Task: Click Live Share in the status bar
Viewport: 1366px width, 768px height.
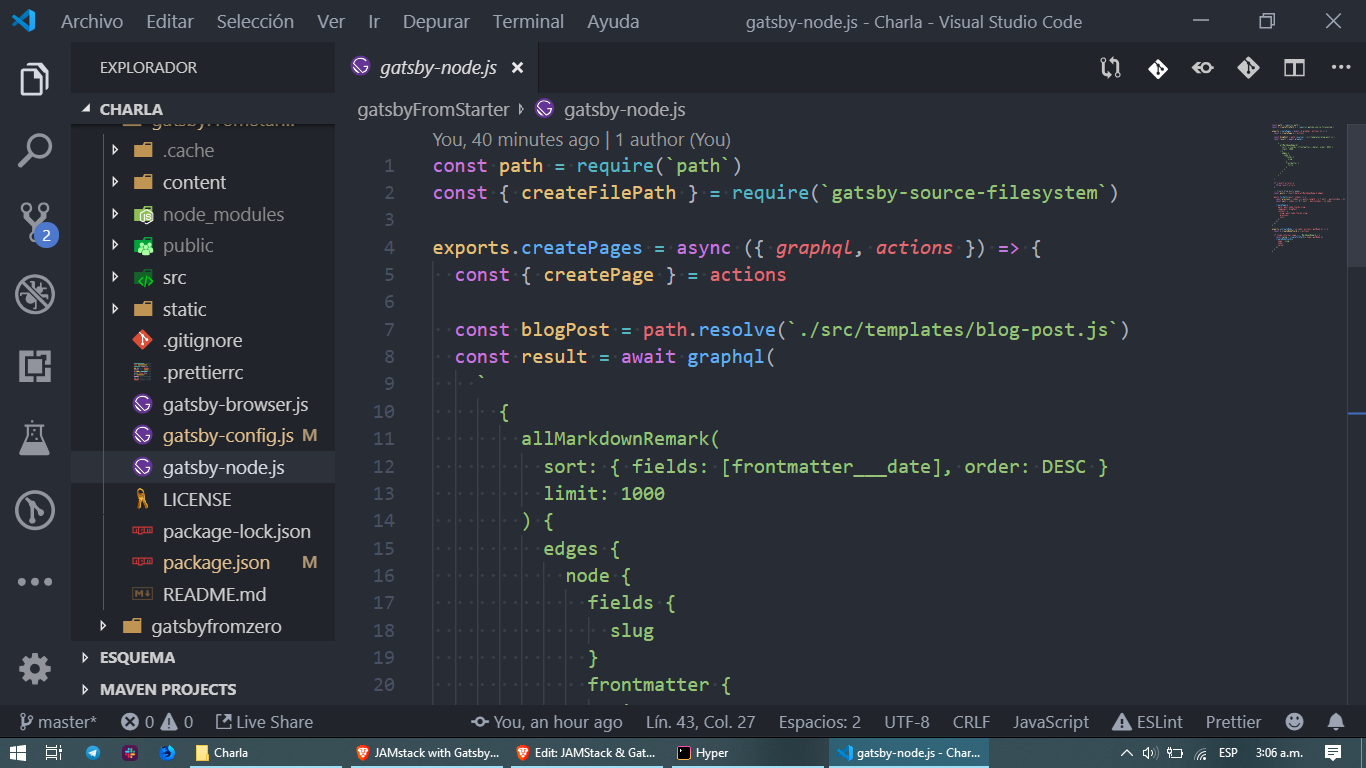Action: point(264,722)
